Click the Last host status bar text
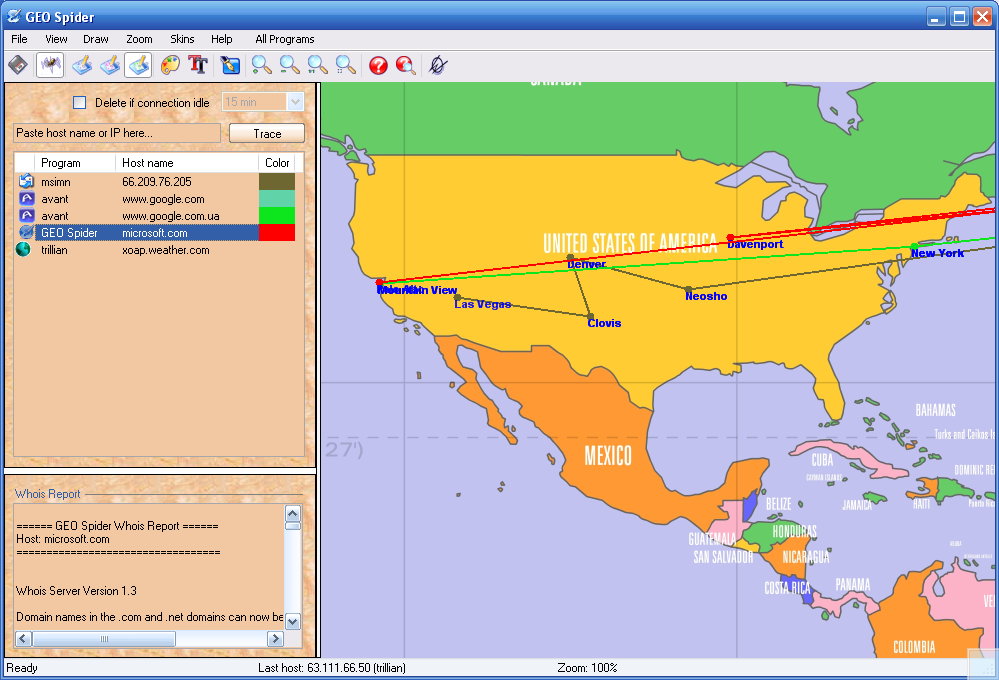Screen dimensions: 999x680 (331, 668)
